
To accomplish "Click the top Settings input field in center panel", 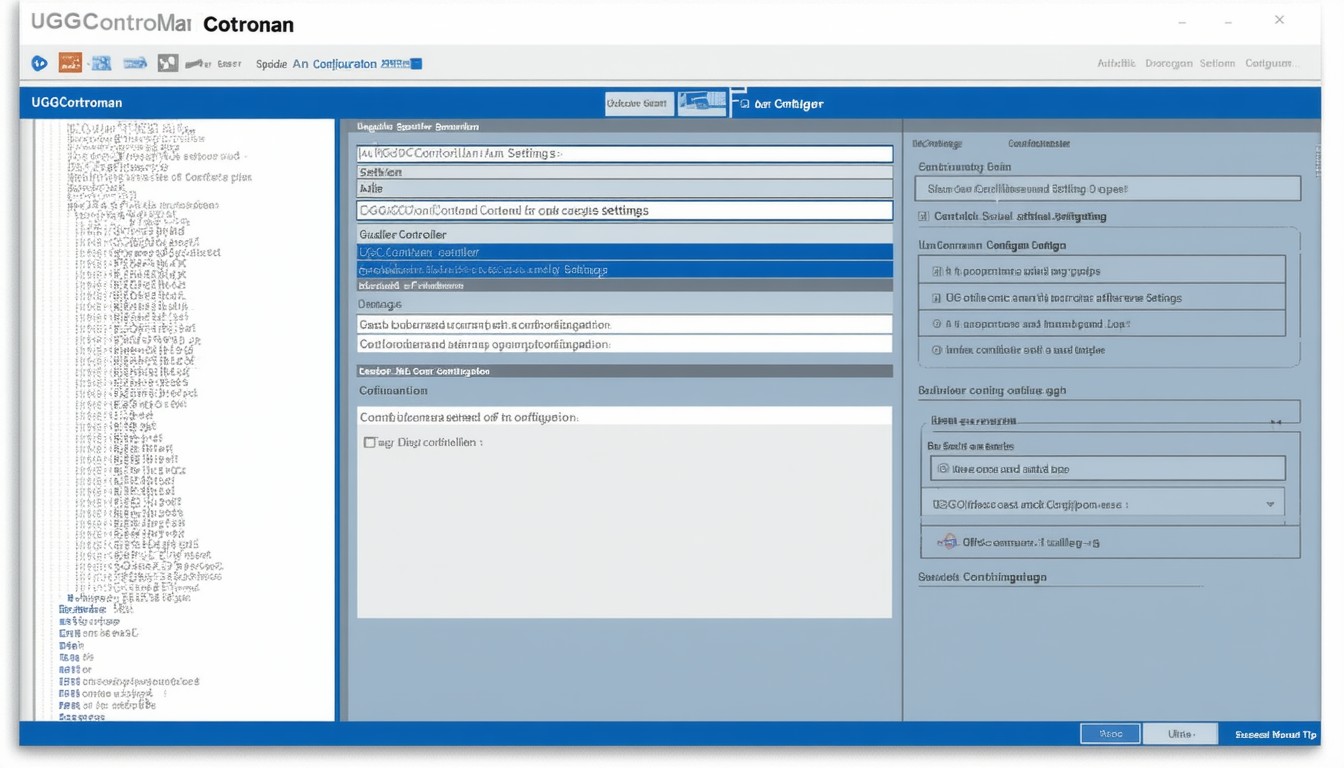I will tap(625, 154).
